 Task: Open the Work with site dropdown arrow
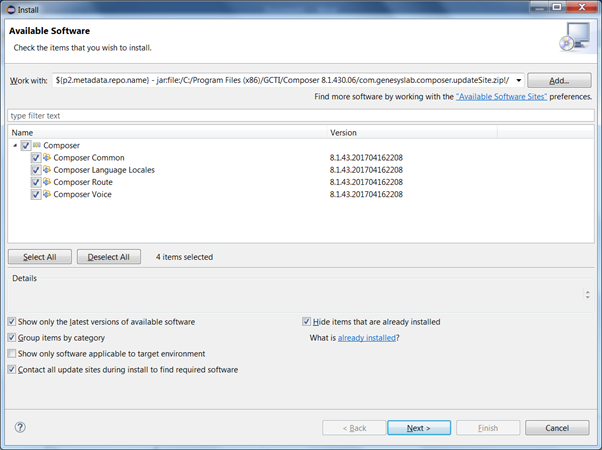tap(518, 80)
